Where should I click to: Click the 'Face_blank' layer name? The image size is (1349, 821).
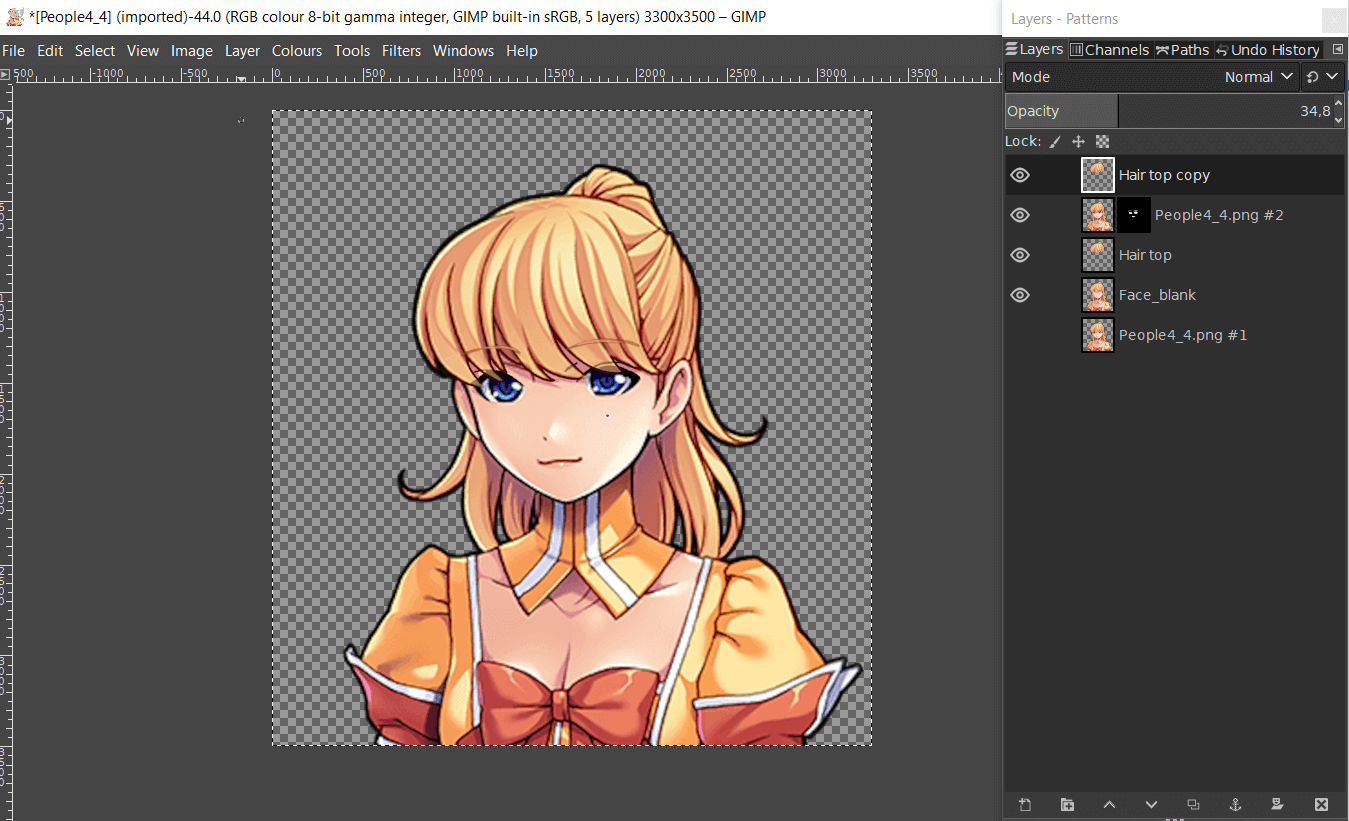1157,295
